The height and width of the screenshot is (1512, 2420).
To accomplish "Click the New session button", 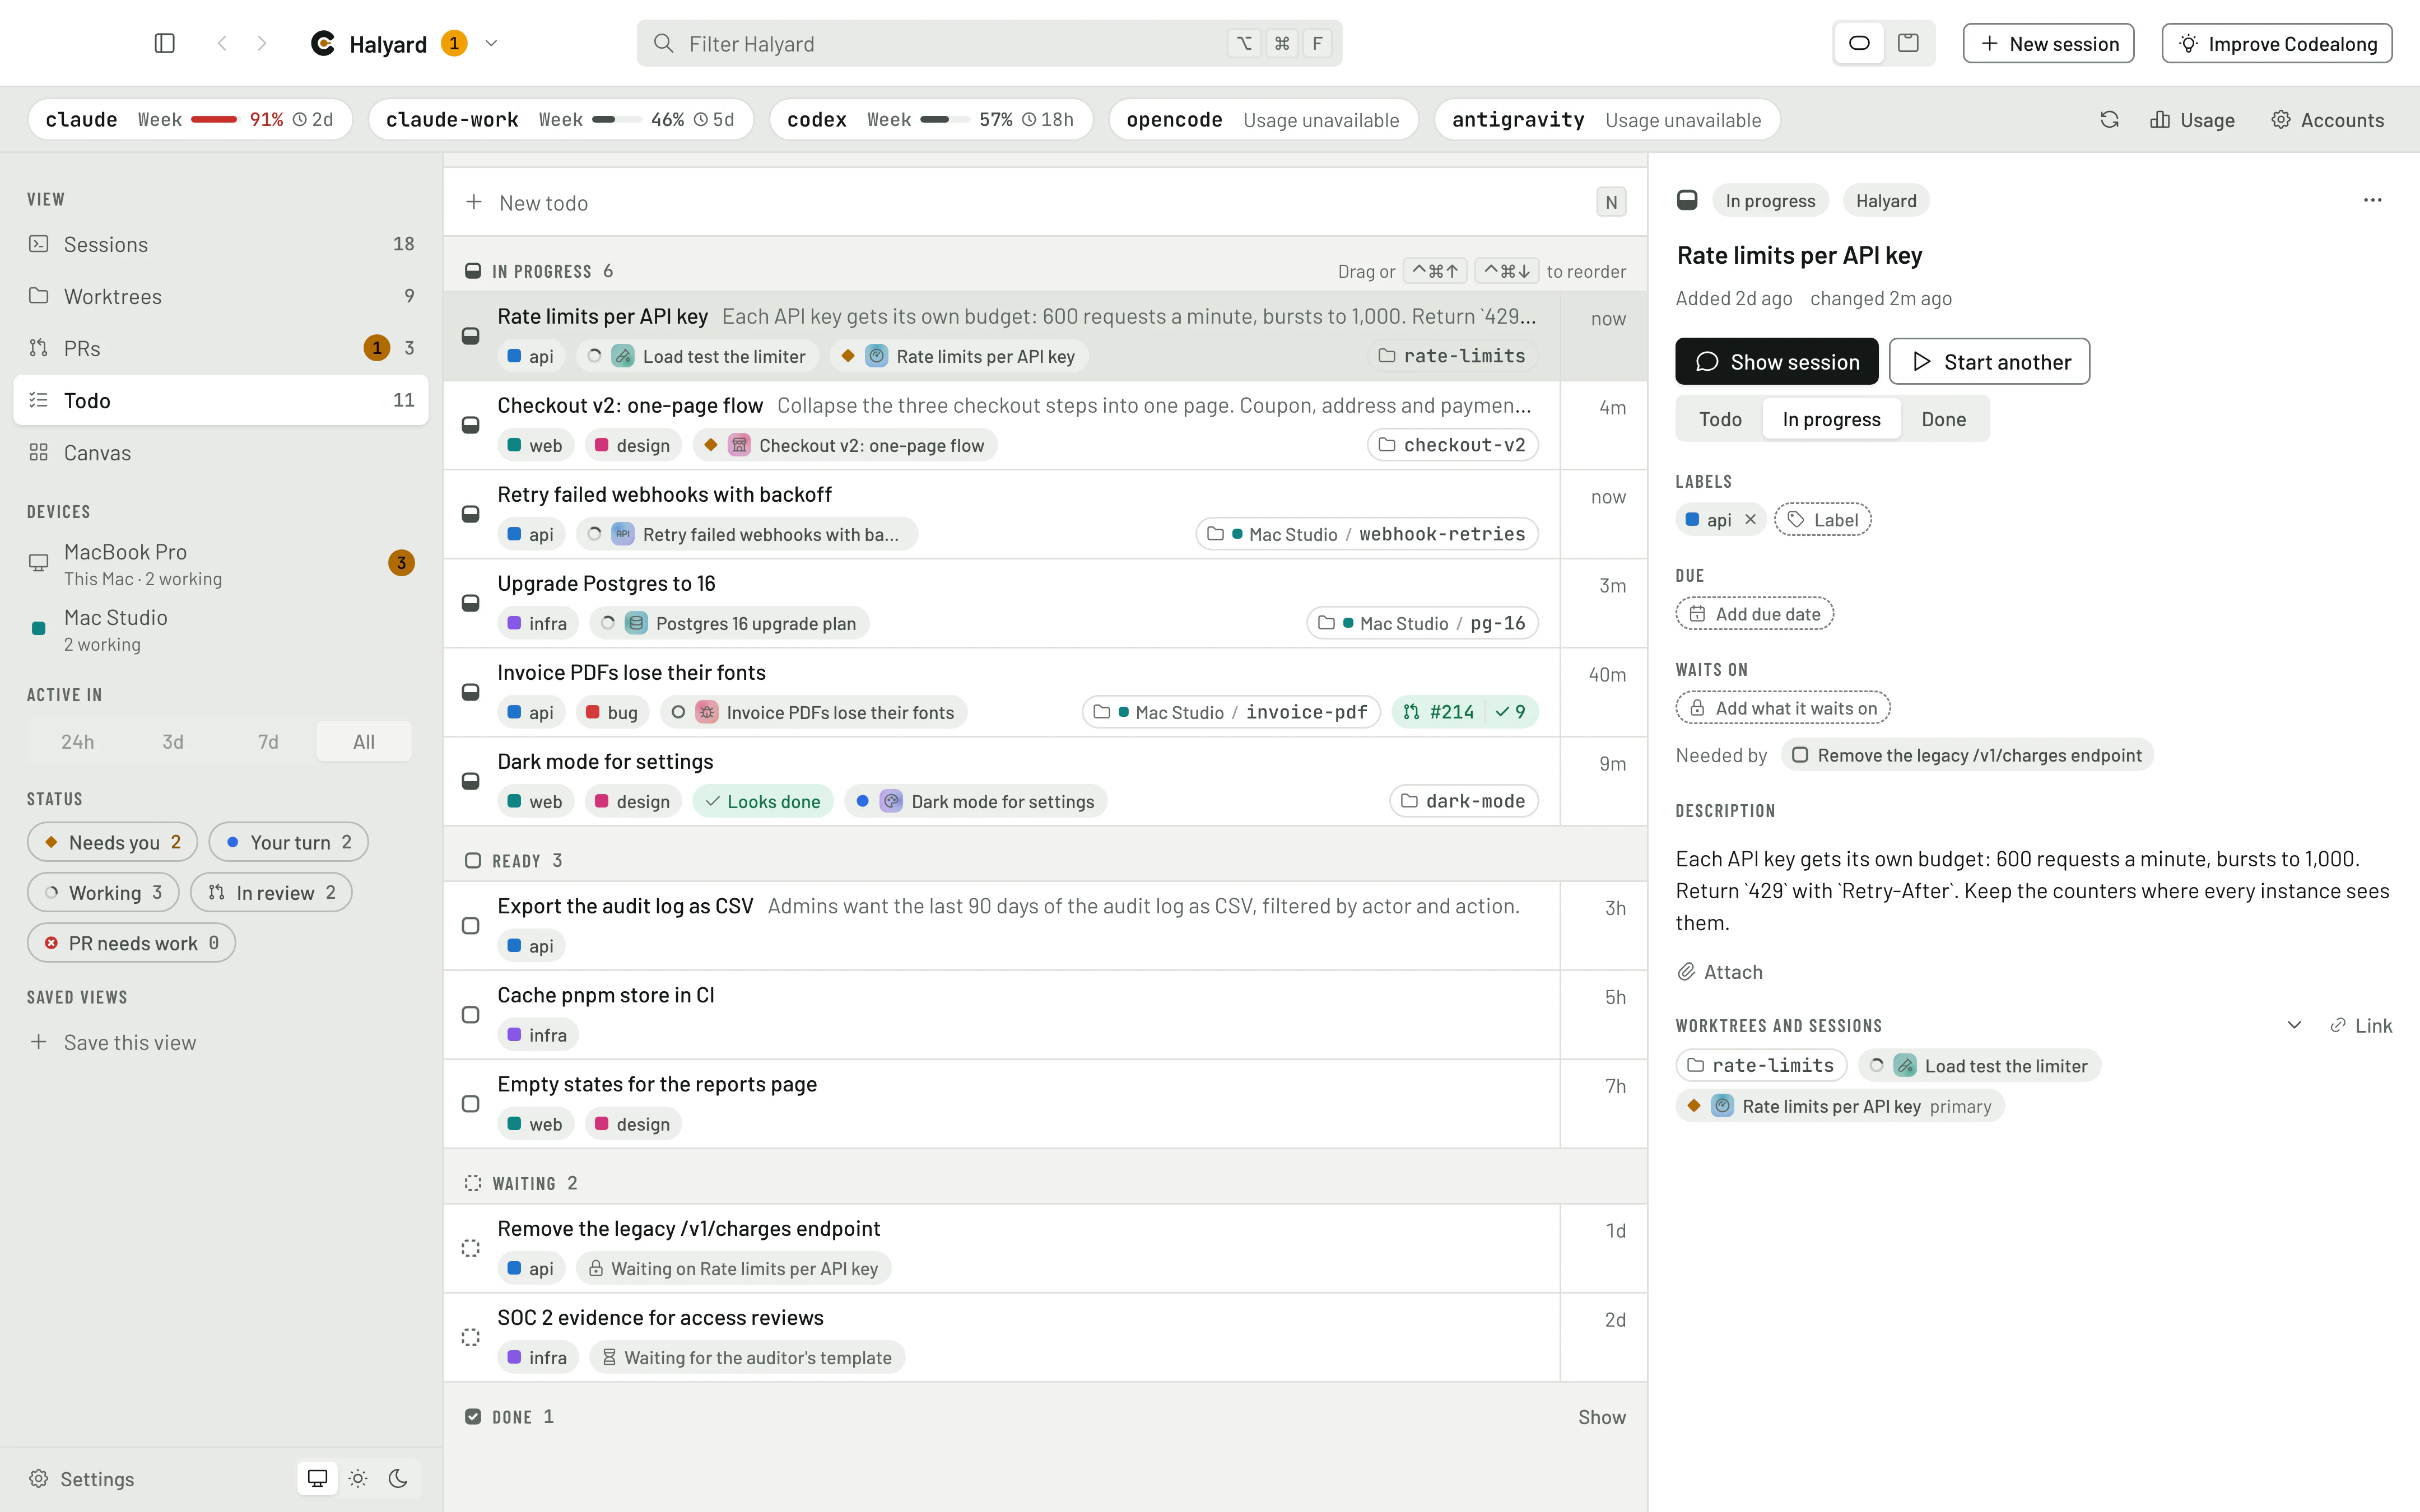I will [2048, 43].
